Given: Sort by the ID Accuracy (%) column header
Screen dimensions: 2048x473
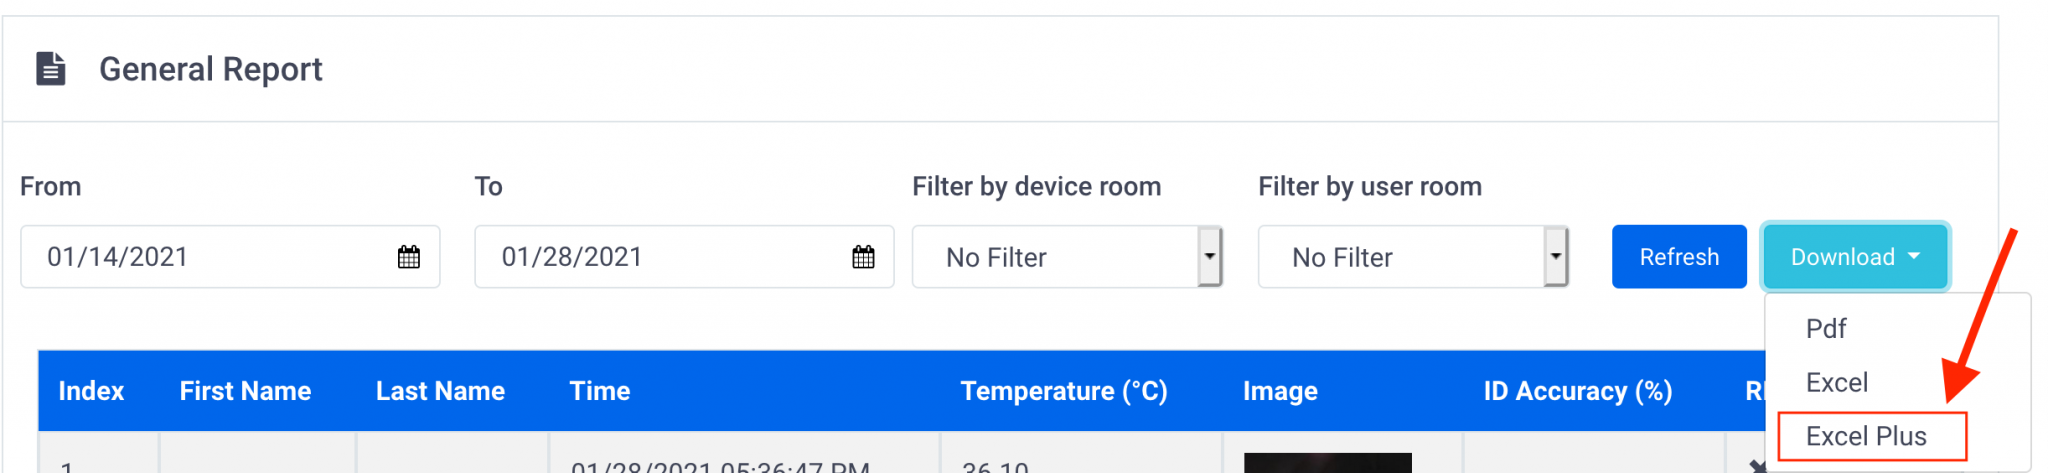Looking at the screenshot, I should [1578, 391].
